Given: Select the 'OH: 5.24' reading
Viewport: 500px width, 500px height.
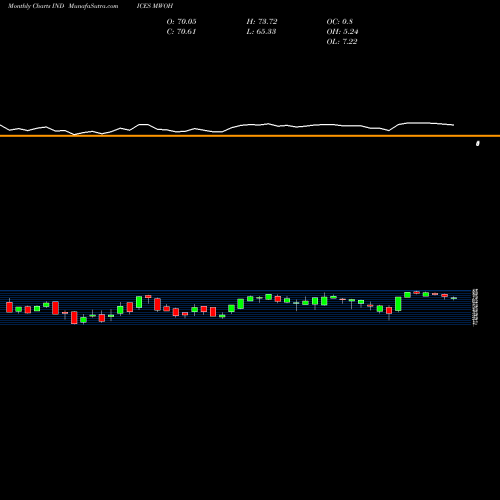Looking at the screenshot, I should [x=342, y=32].
